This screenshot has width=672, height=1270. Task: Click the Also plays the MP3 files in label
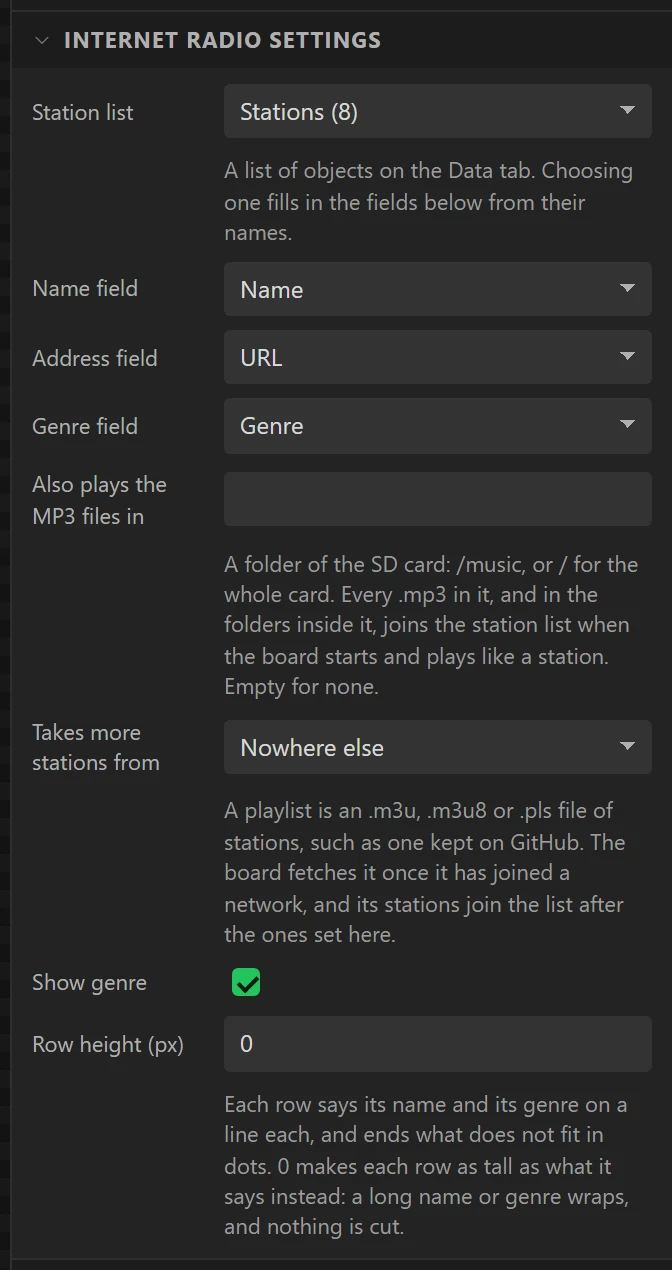click(x=99, y=500)
